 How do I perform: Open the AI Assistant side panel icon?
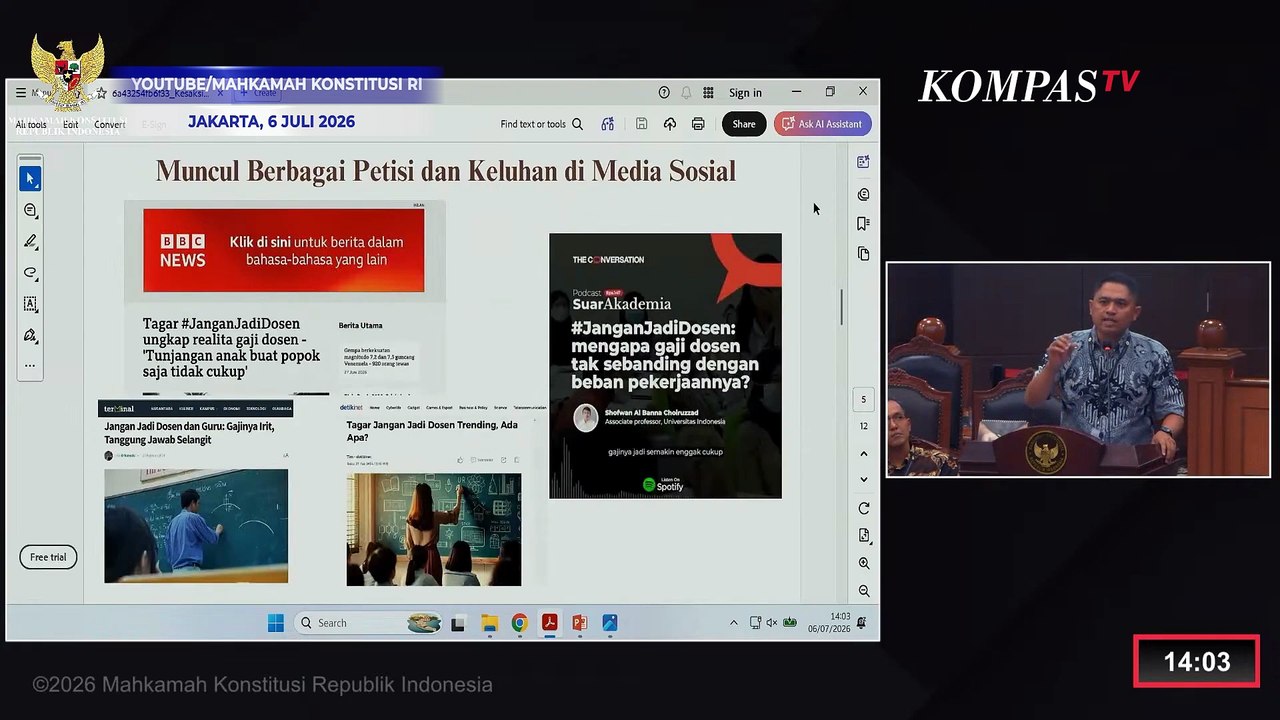coord(864,162)
